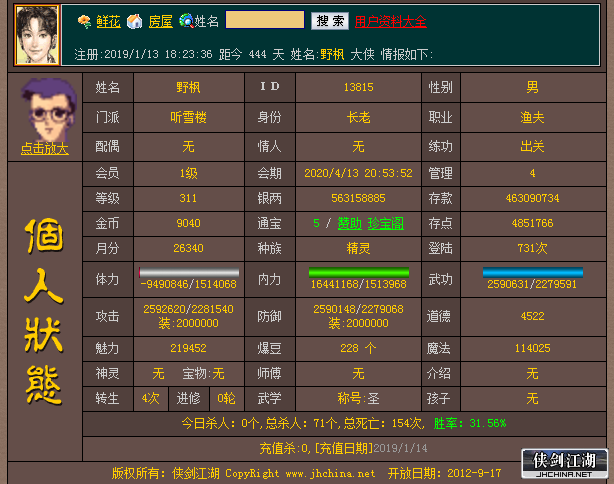614x484 pixels.
Task: Click the 魅力 value 219452
Action: (188, 349)
